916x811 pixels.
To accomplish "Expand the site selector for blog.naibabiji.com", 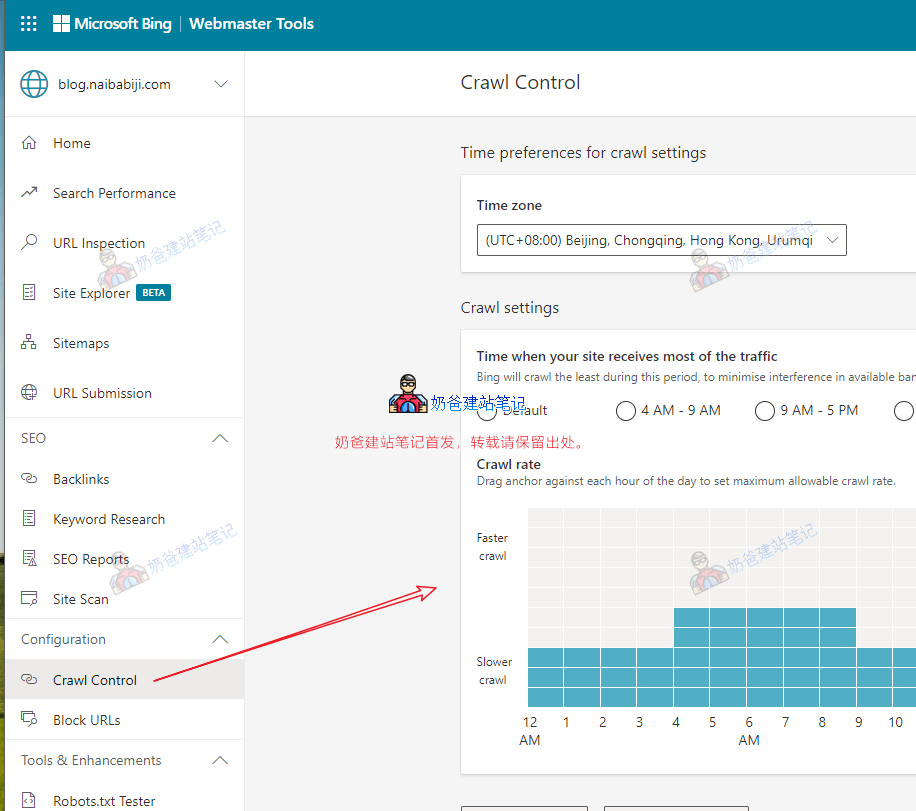I will tap(220, 84).
